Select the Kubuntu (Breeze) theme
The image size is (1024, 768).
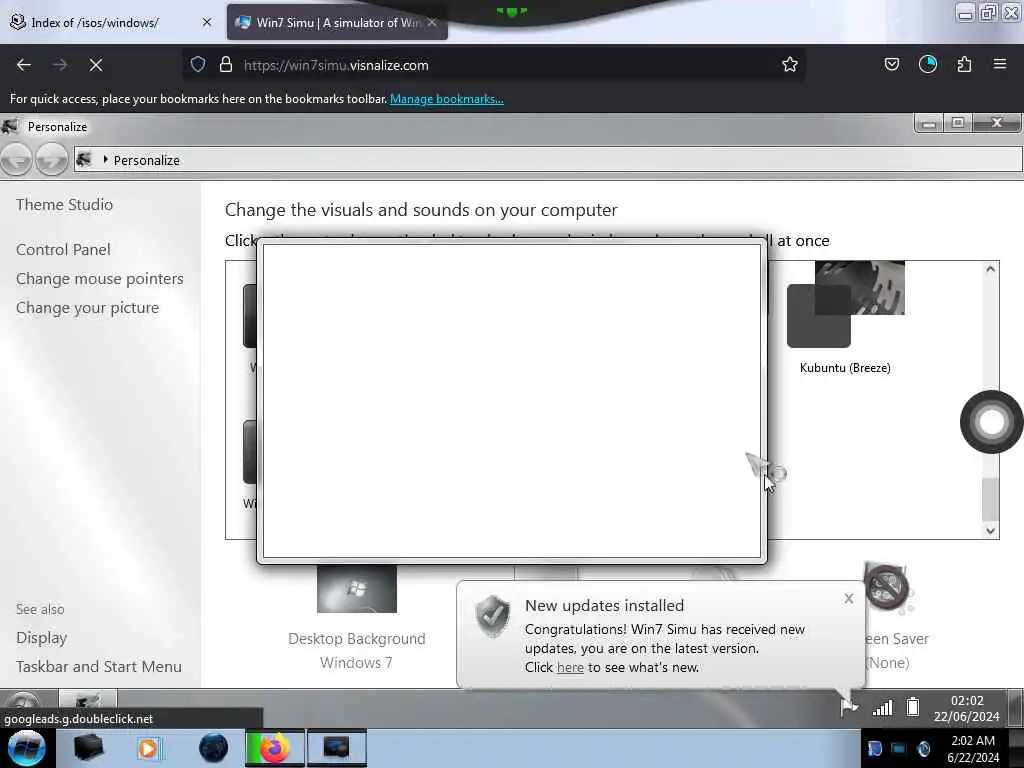[x=846, y=318]
